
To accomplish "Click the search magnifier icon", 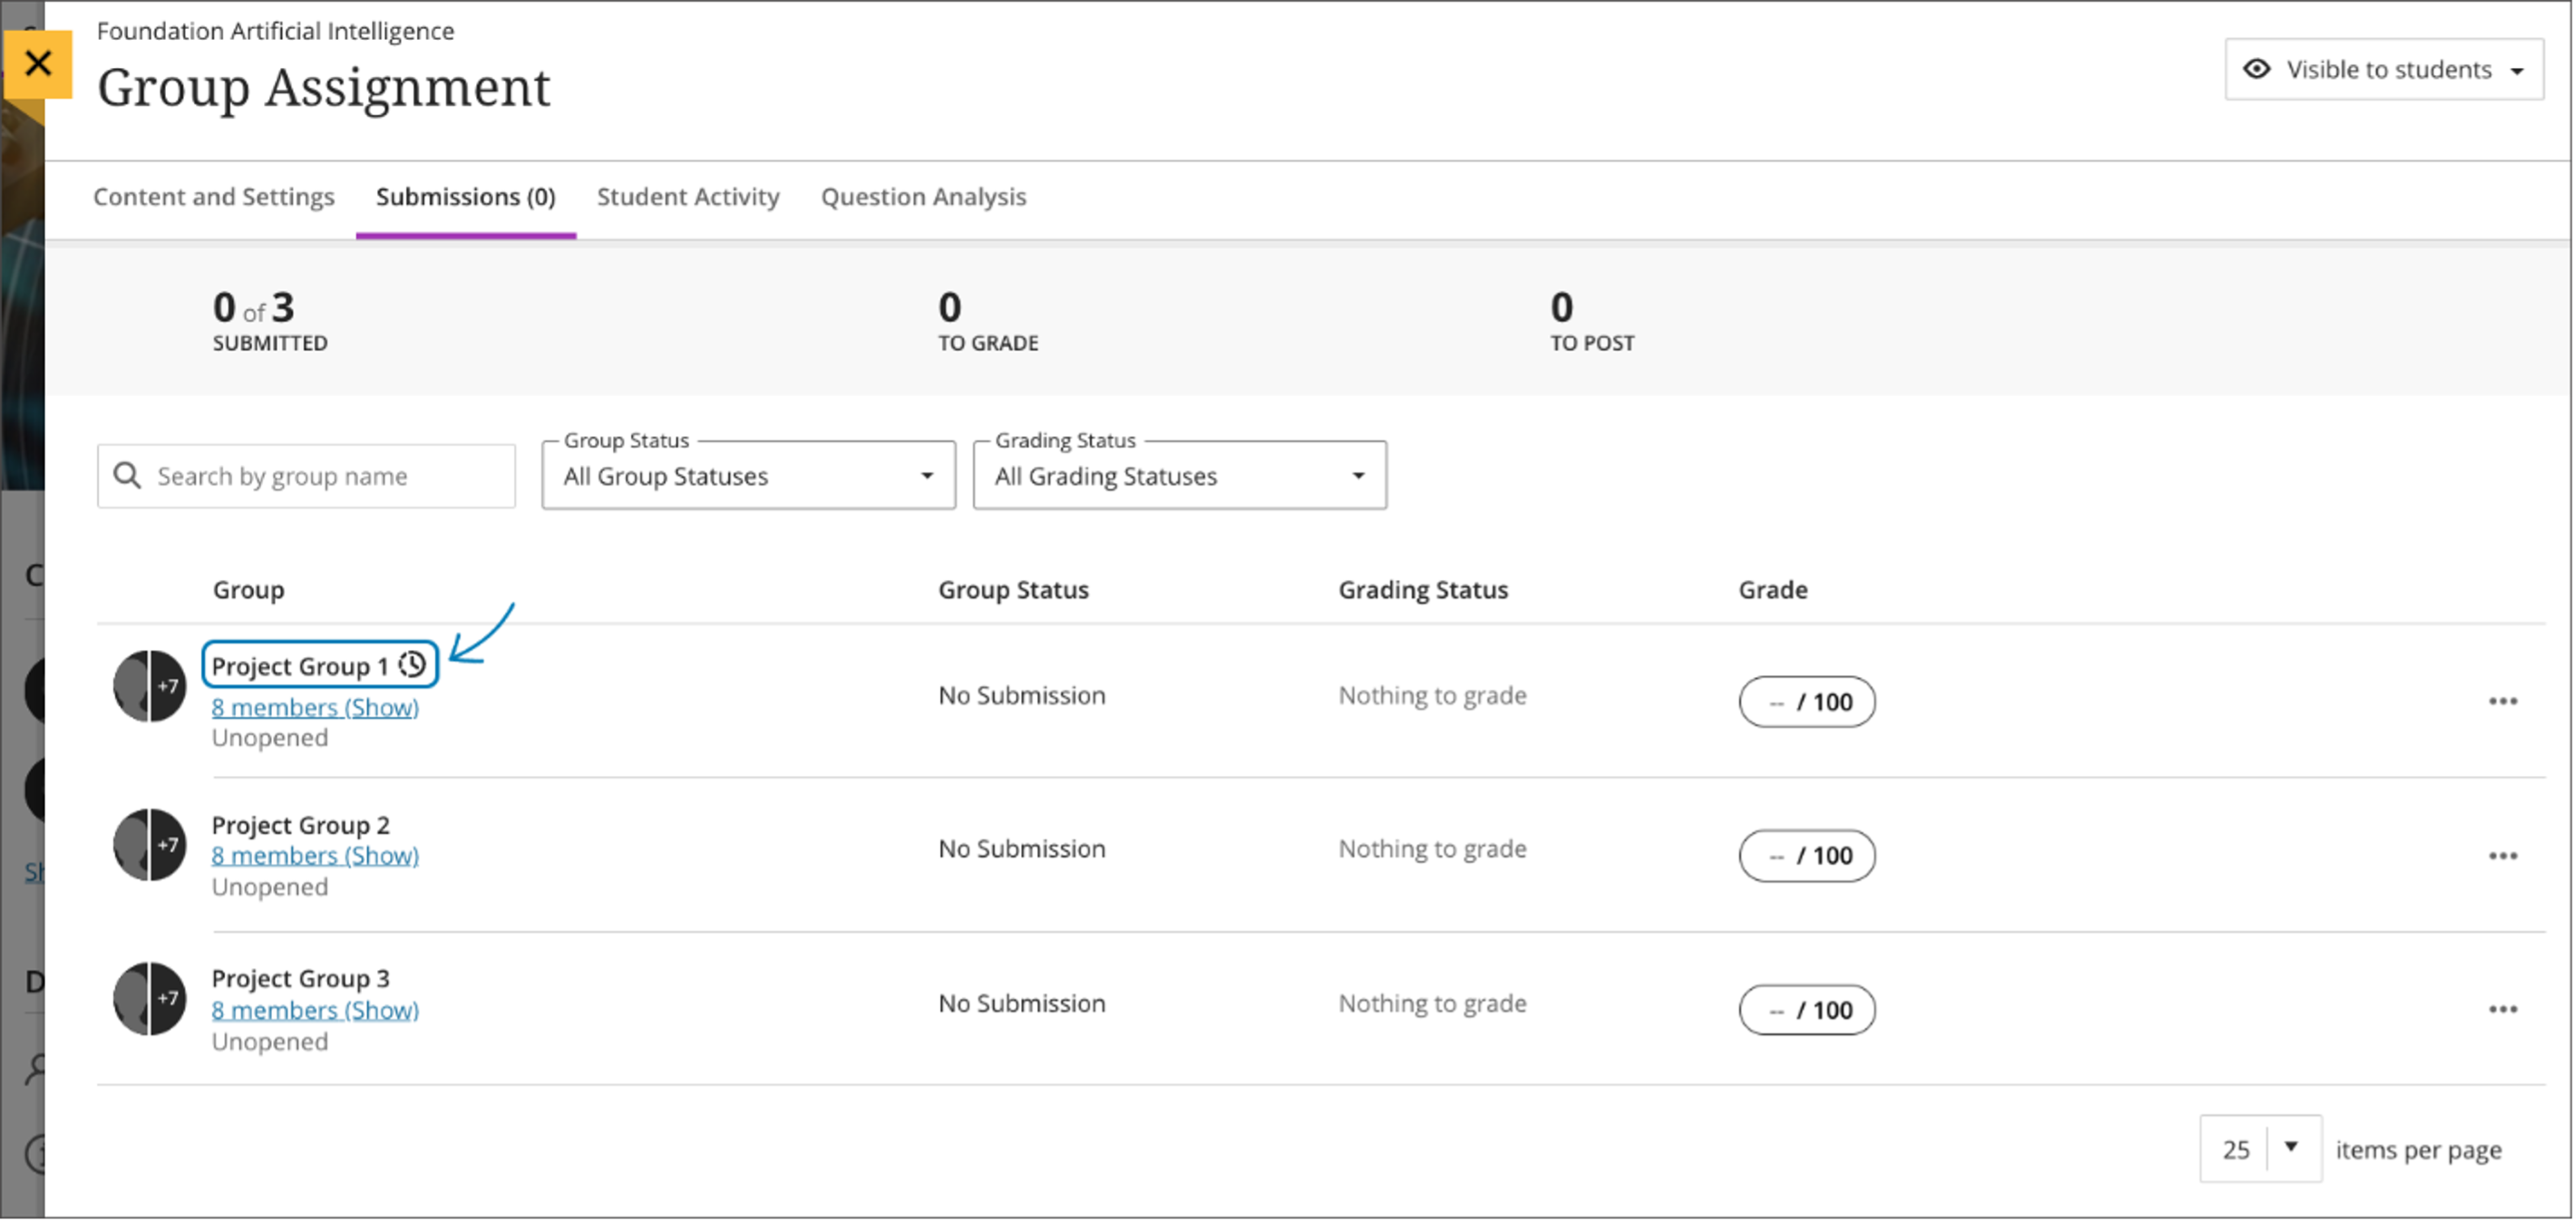I will pos(127,475).
